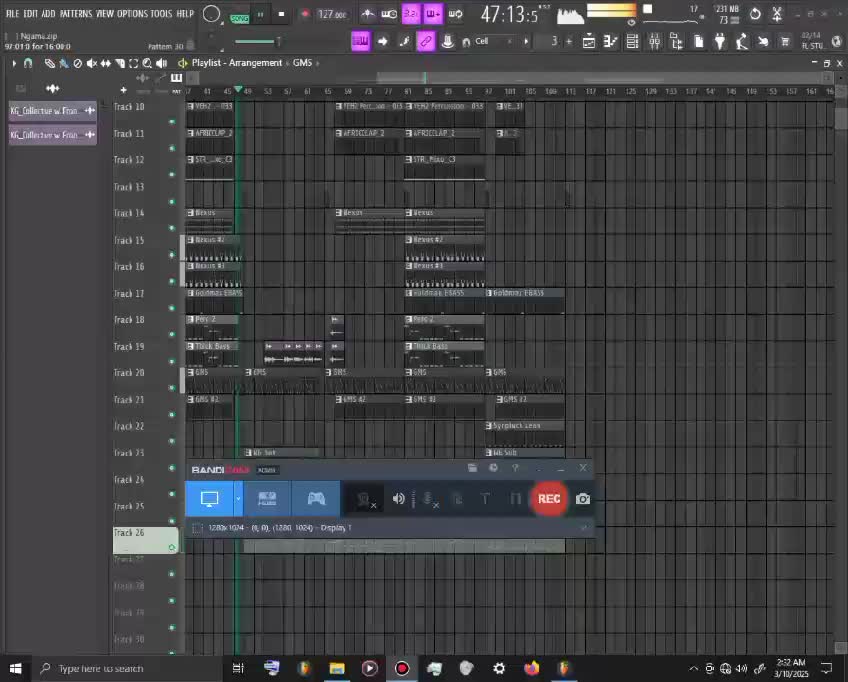This screenshot has height=682, width=848.
Task: Toggle the link icon in main toolbar
Action: pyautogui.click(x=425, y=41)
